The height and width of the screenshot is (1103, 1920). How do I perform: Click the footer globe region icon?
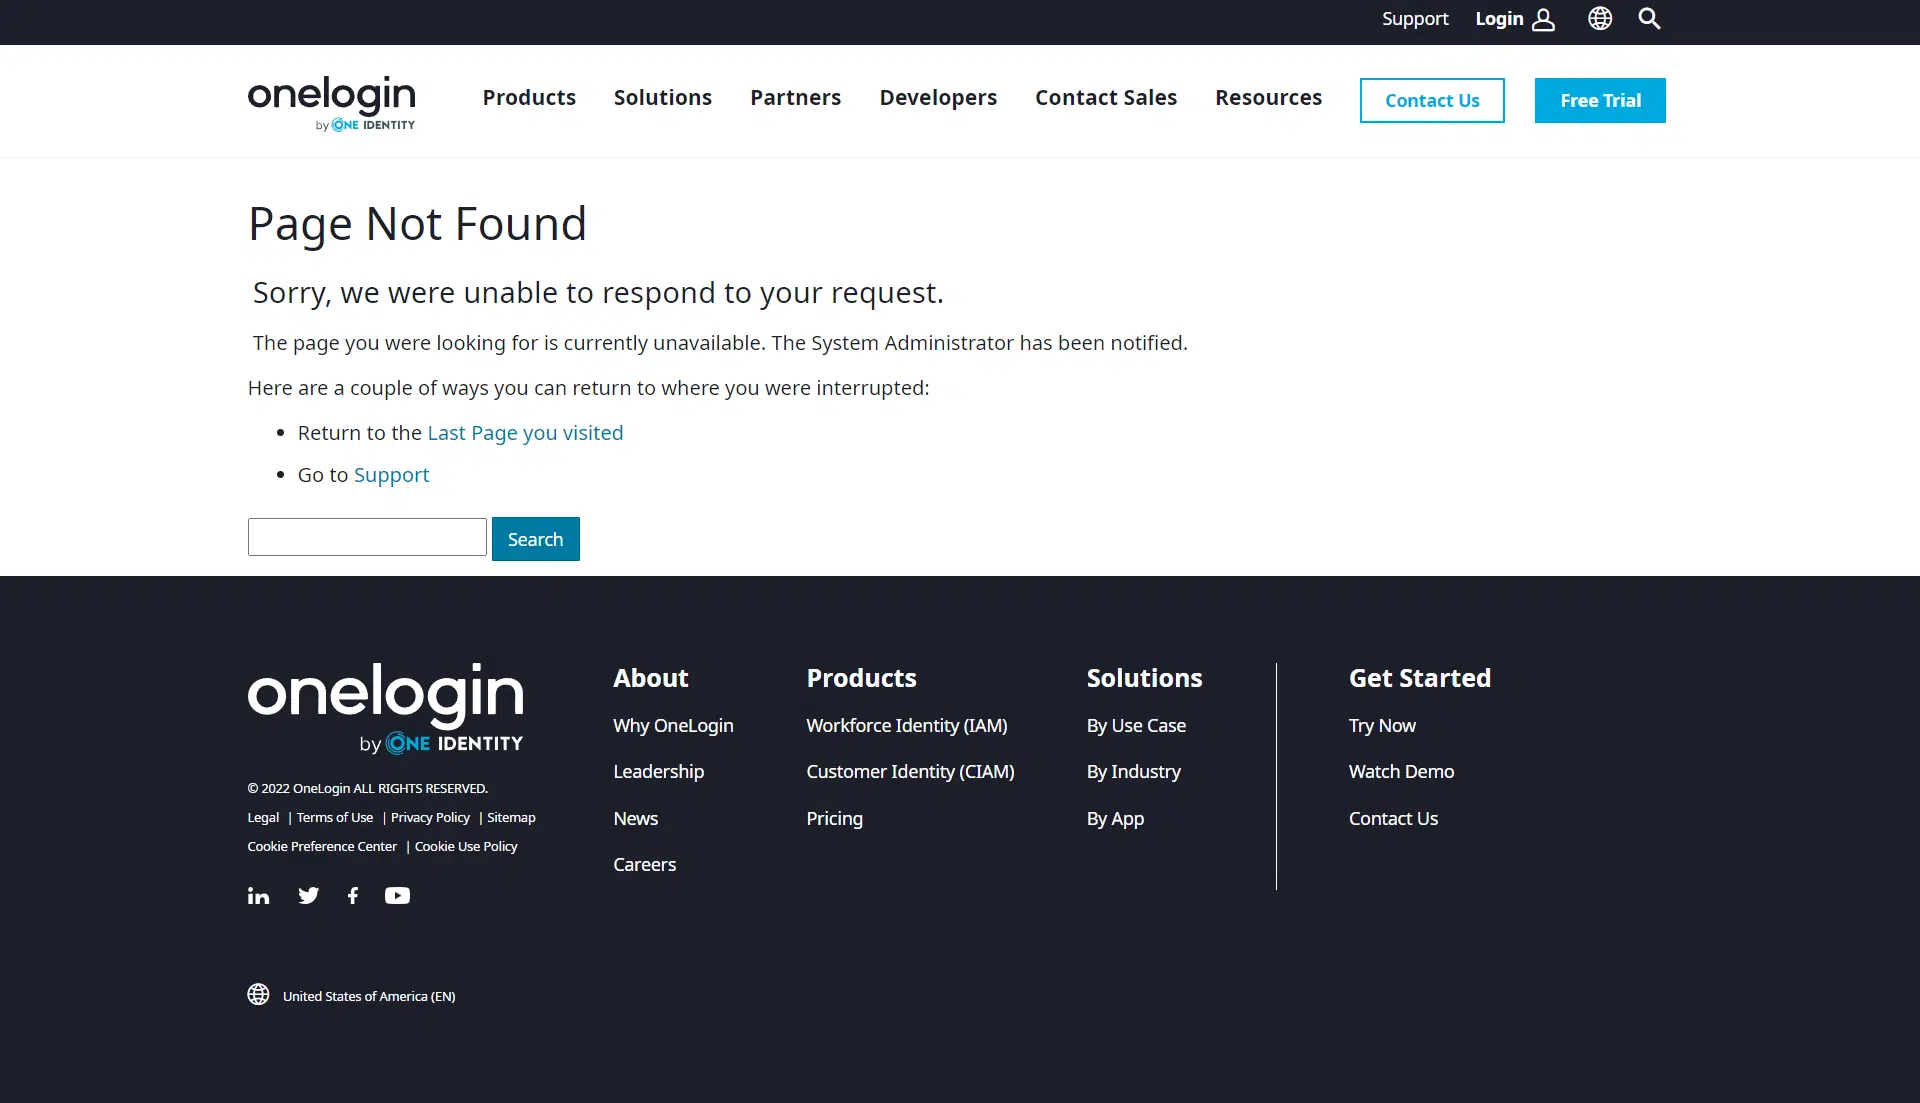point(258,995)
